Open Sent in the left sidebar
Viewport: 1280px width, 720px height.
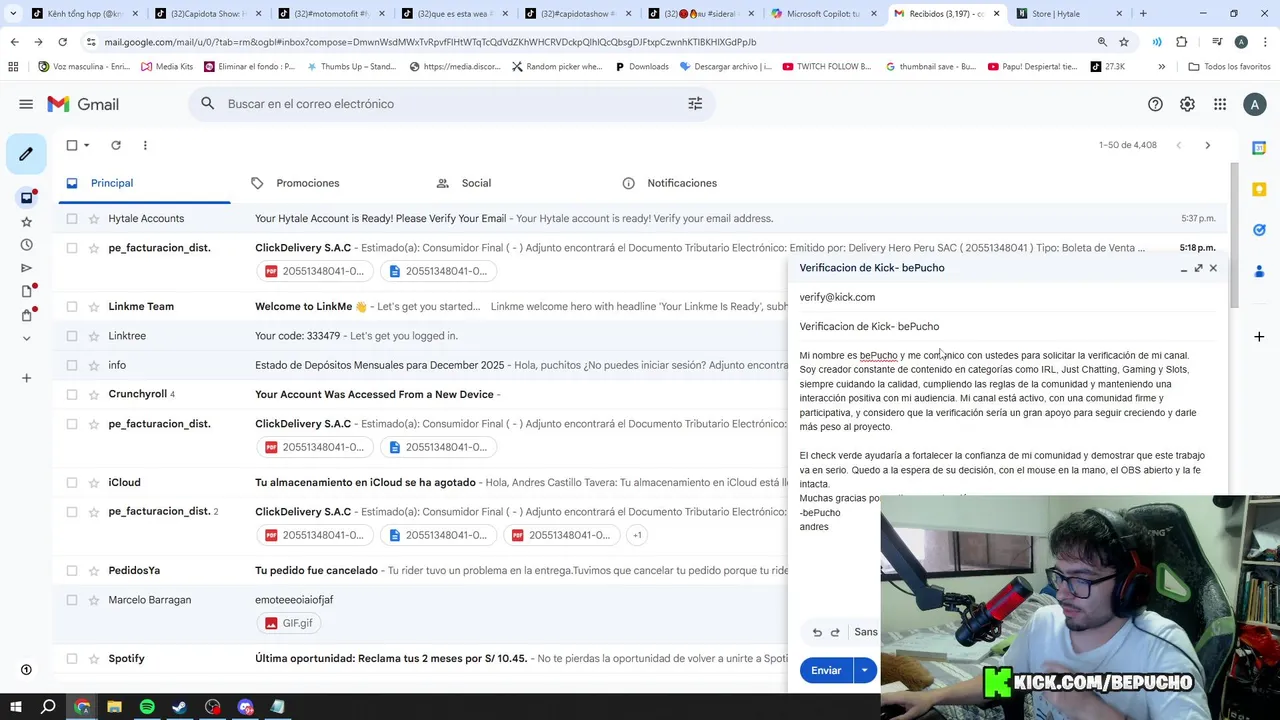click(26, 268)
